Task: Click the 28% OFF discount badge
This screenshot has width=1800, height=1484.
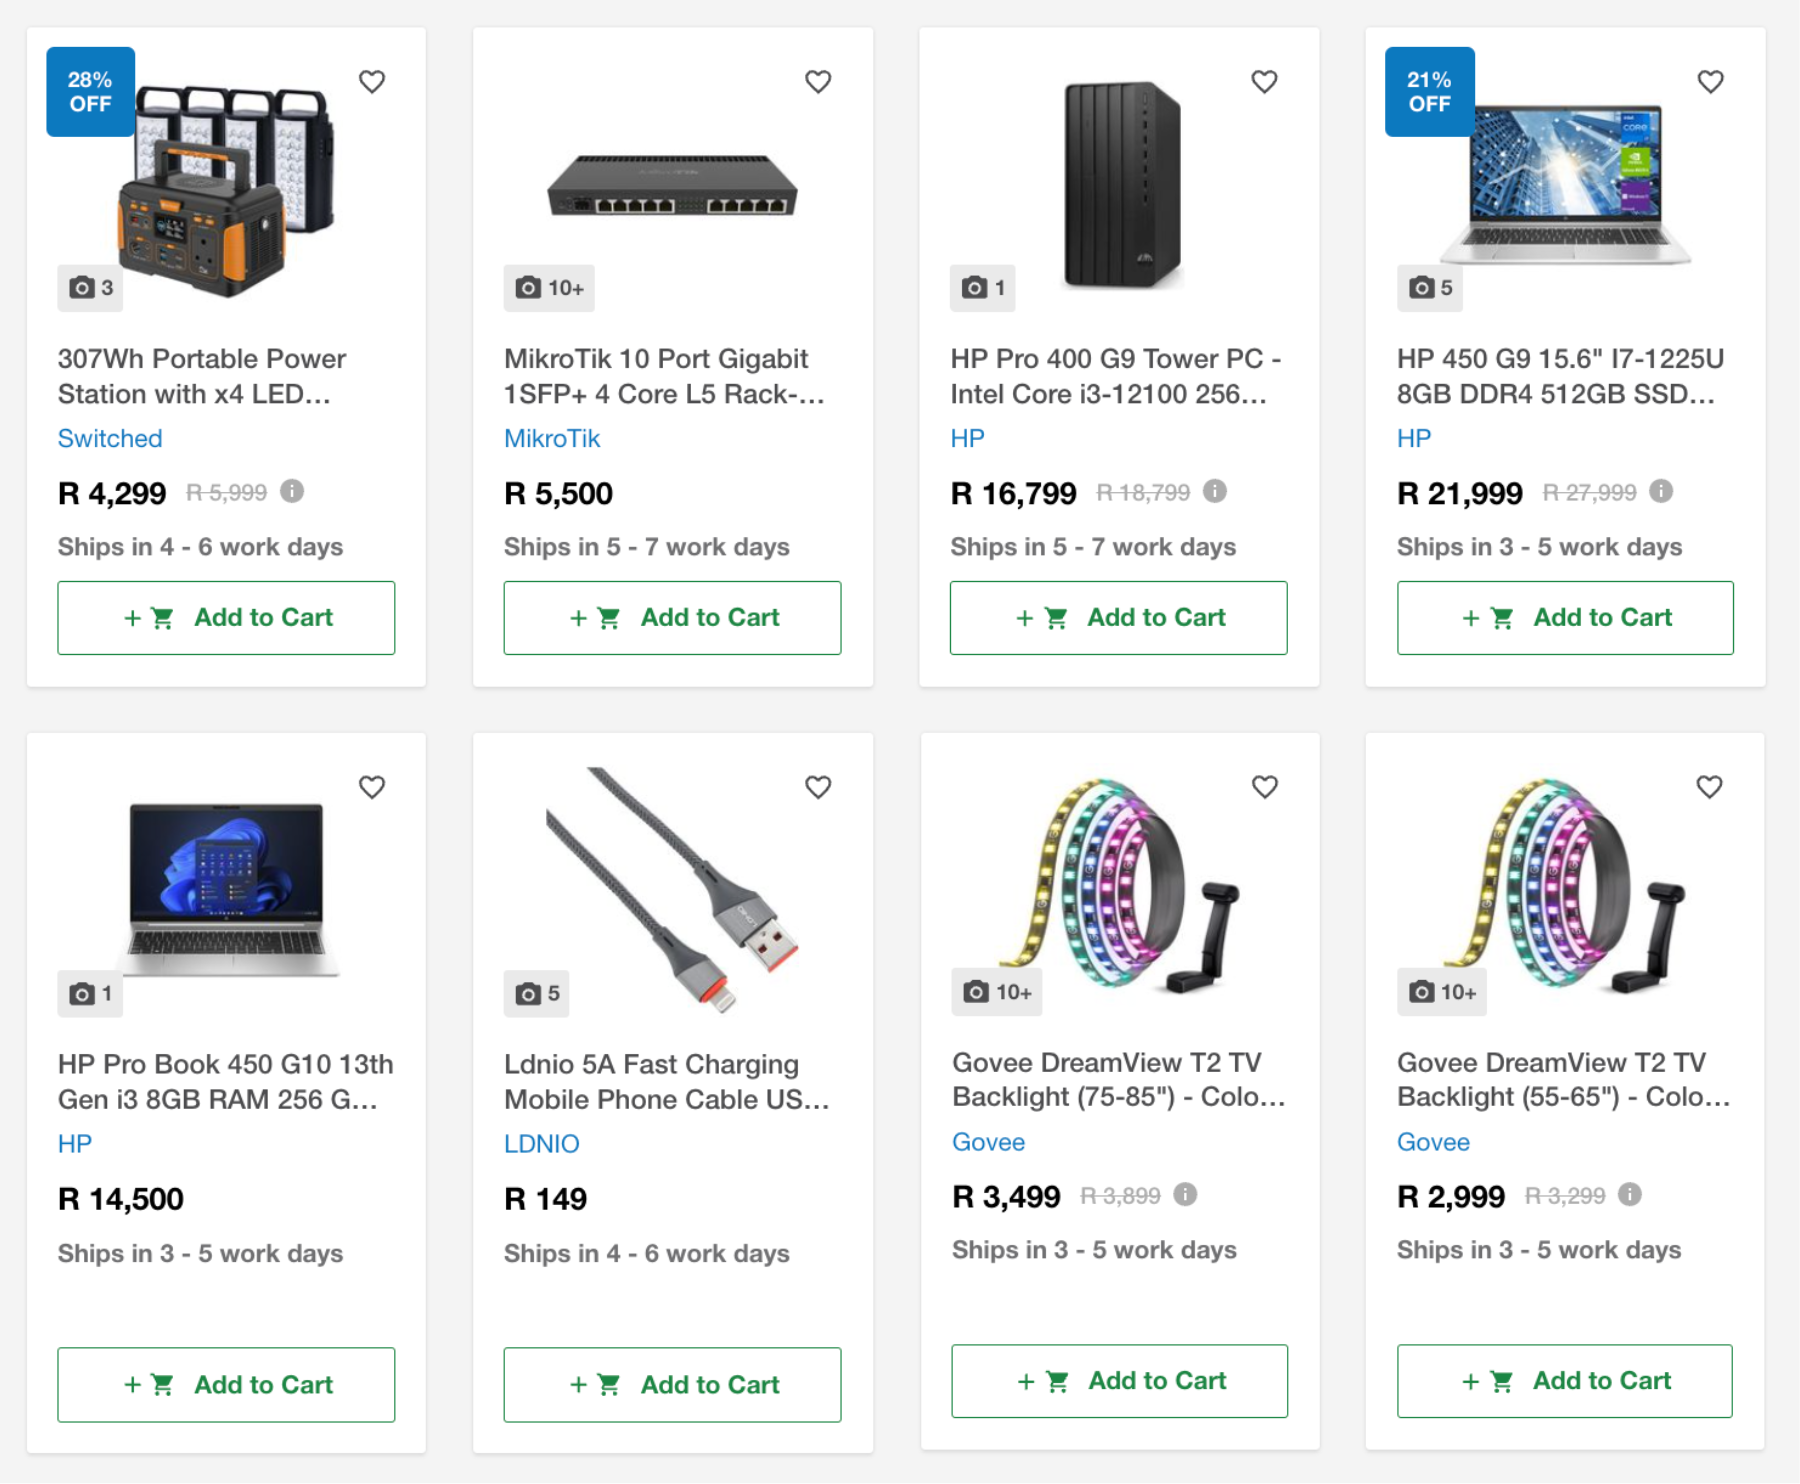Action: (x=90, y=92)
